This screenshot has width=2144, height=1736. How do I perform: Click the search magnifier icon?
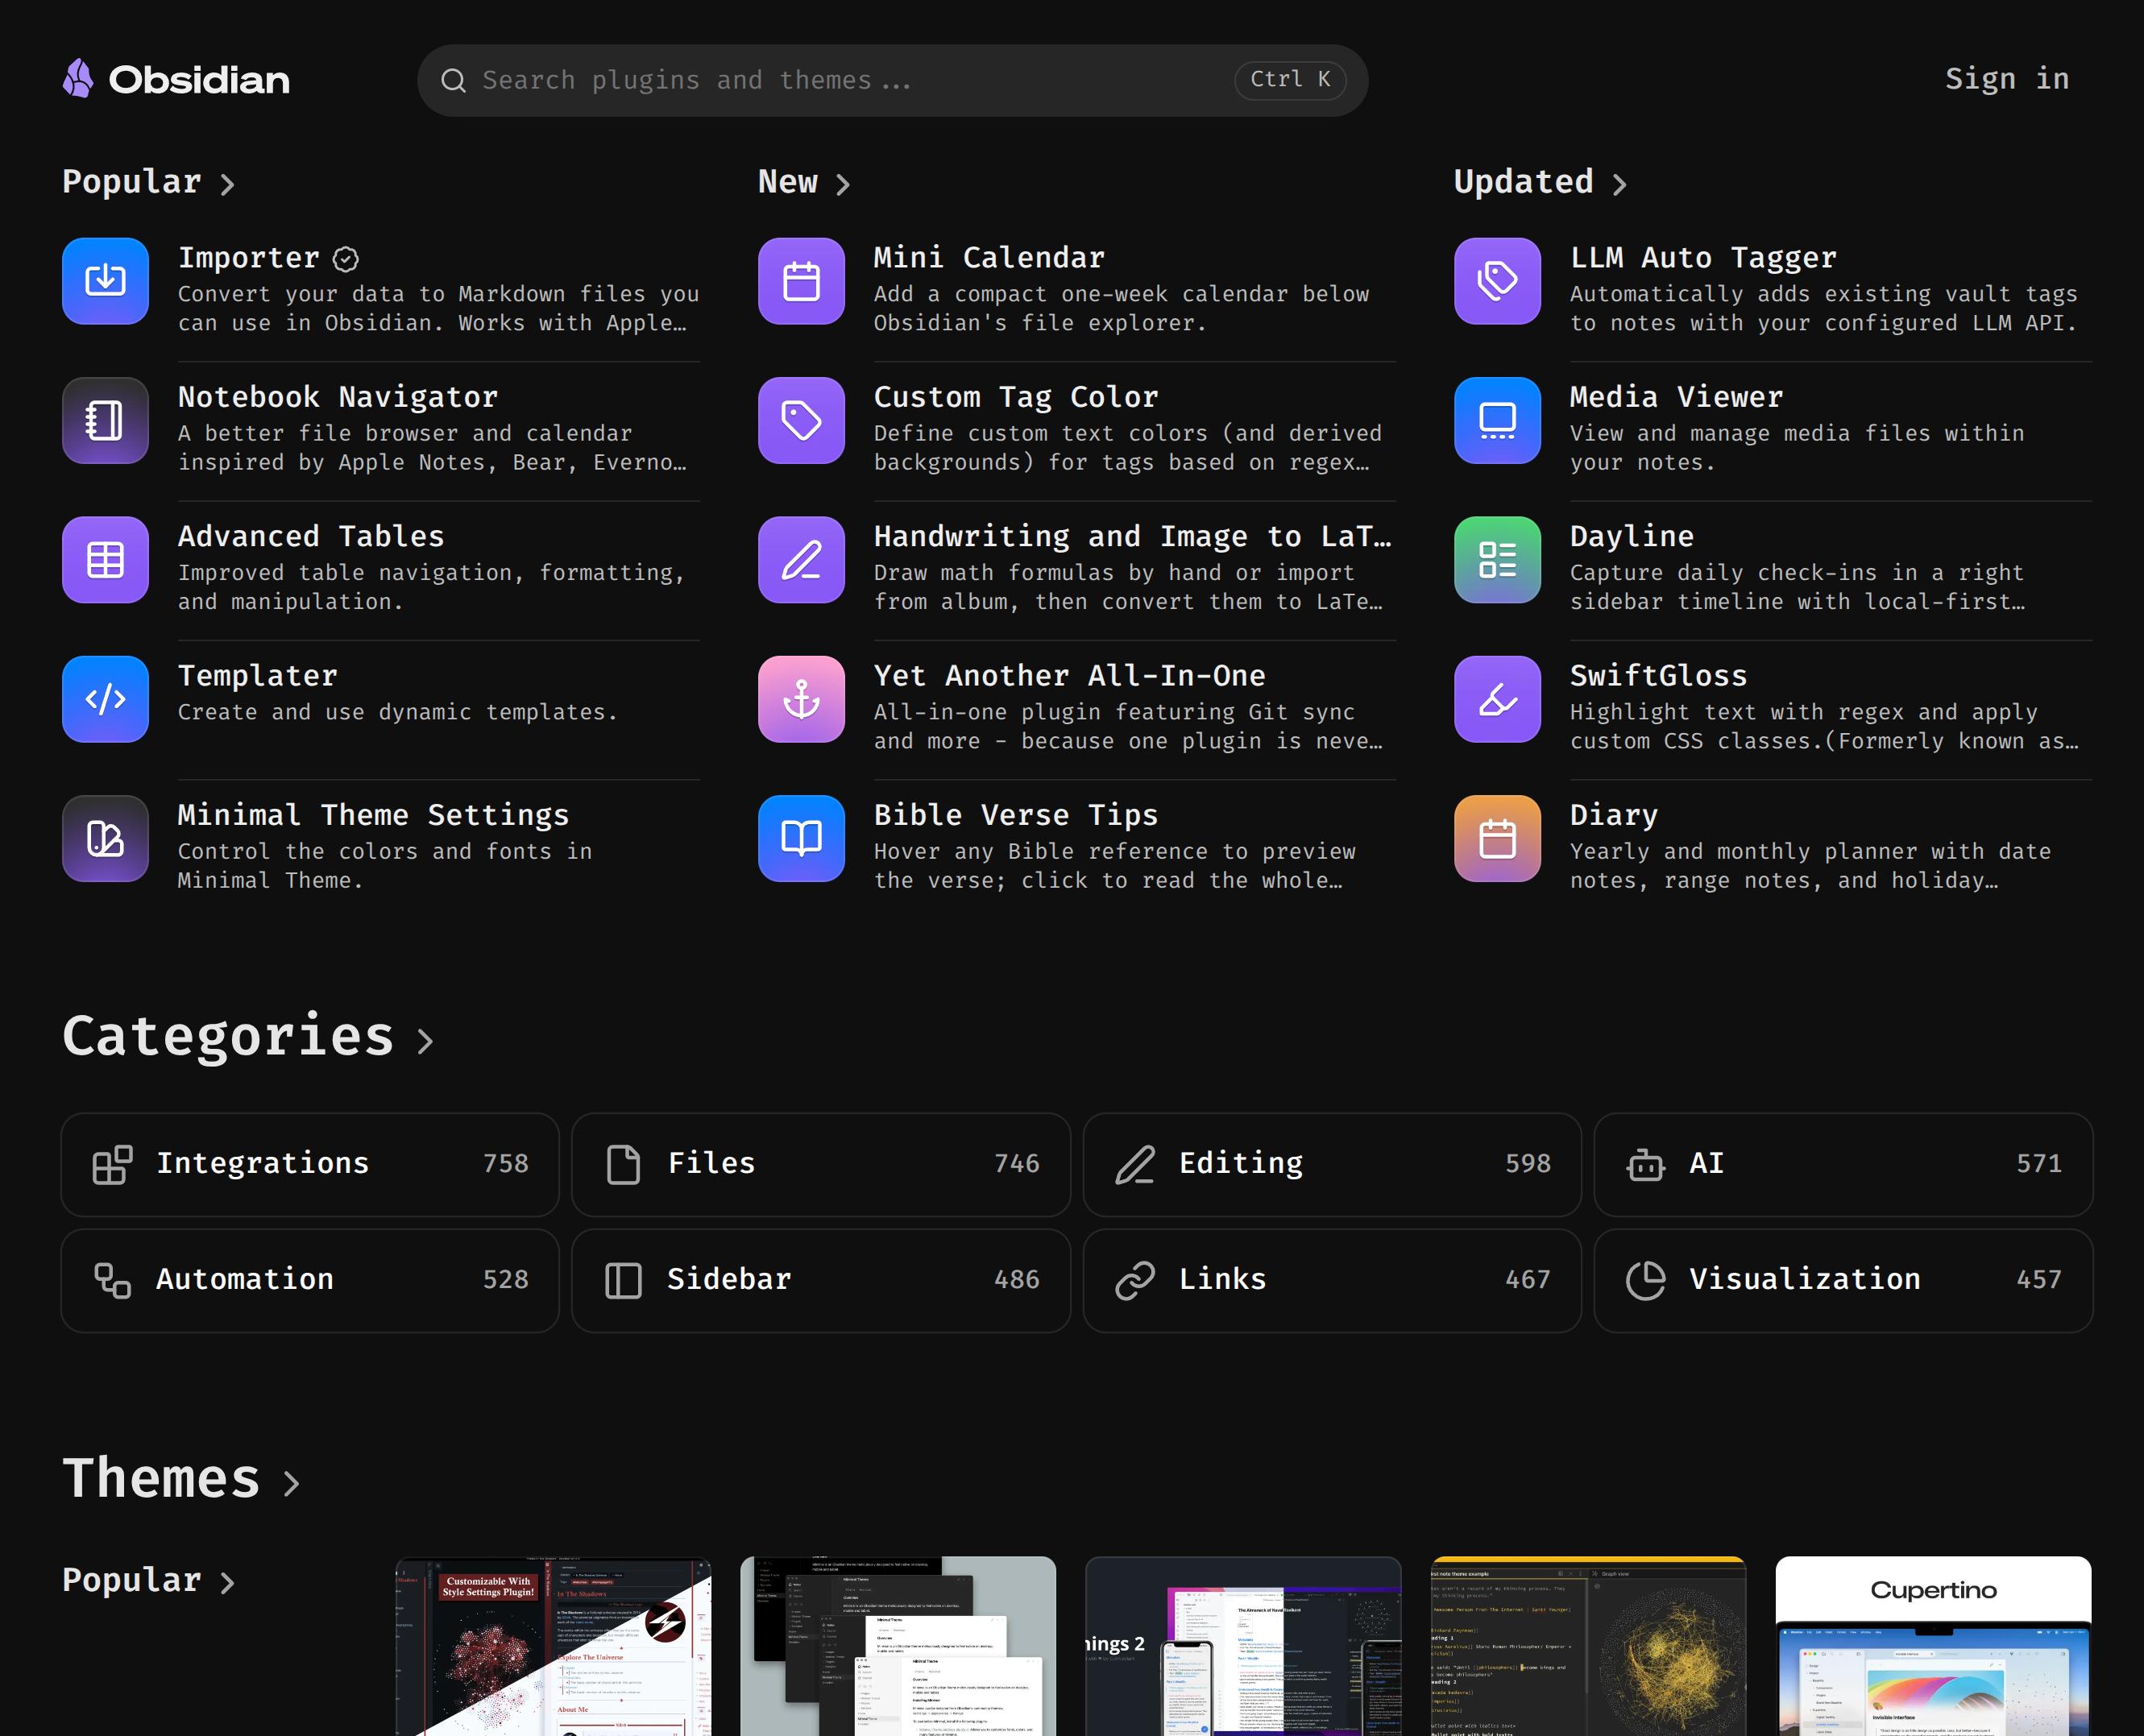[453, 80]
